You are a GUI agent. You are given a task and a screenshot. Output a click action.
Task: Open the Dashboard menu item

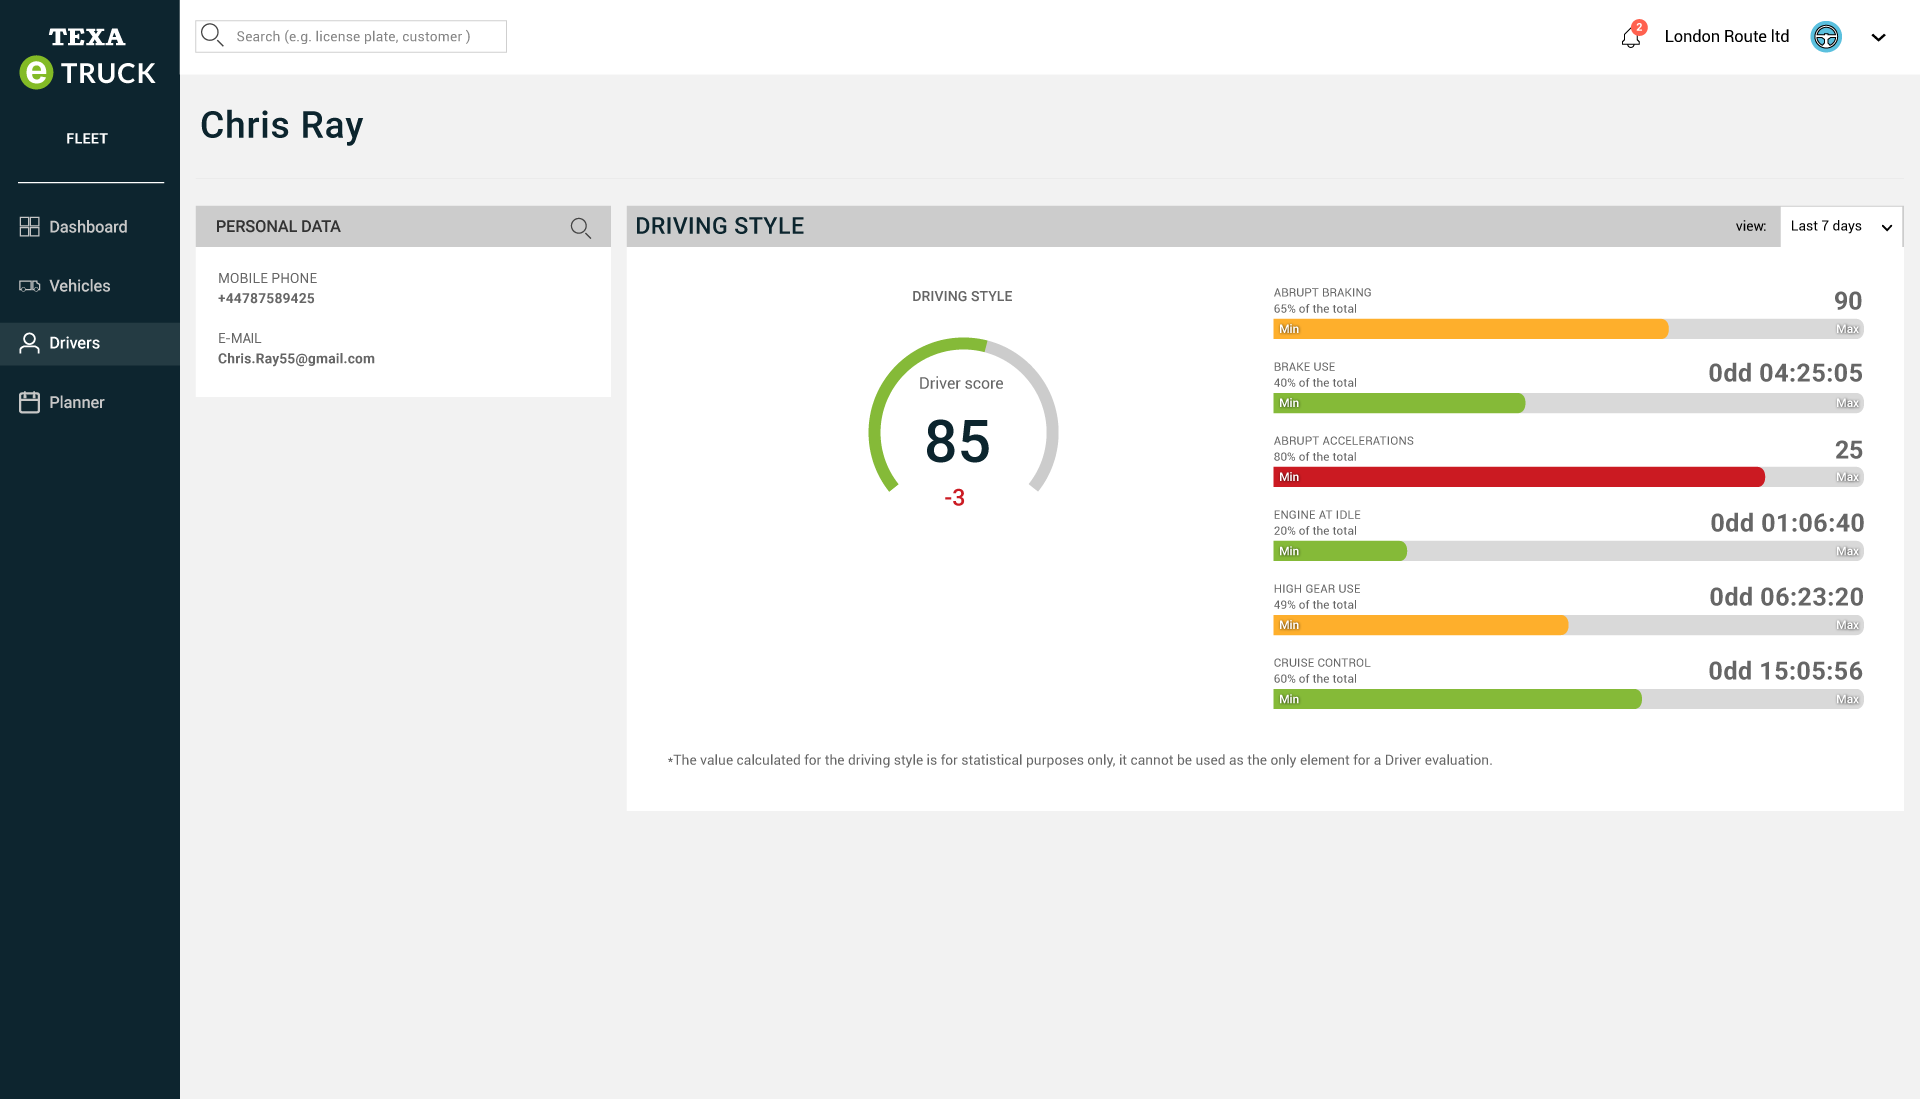point(90,227)
